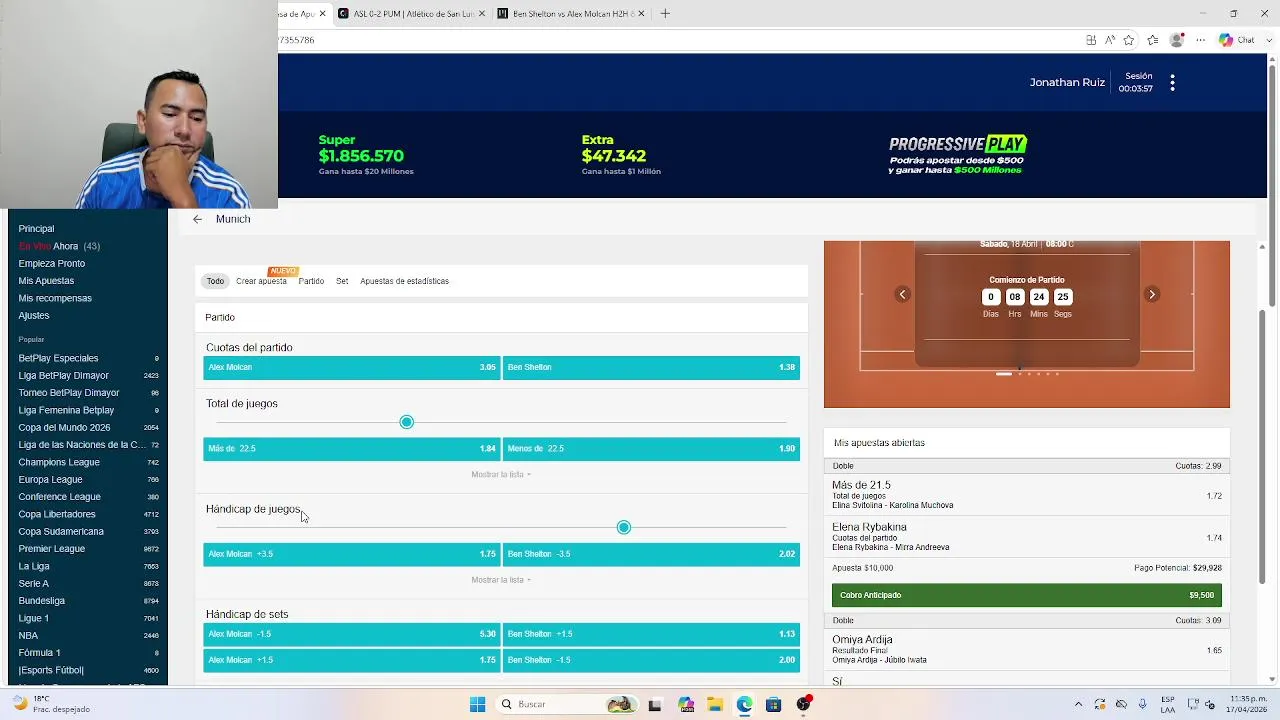Screen dimensions: 1280x720
Task: Open Copilot Chat button
Action: (1237, 40)
